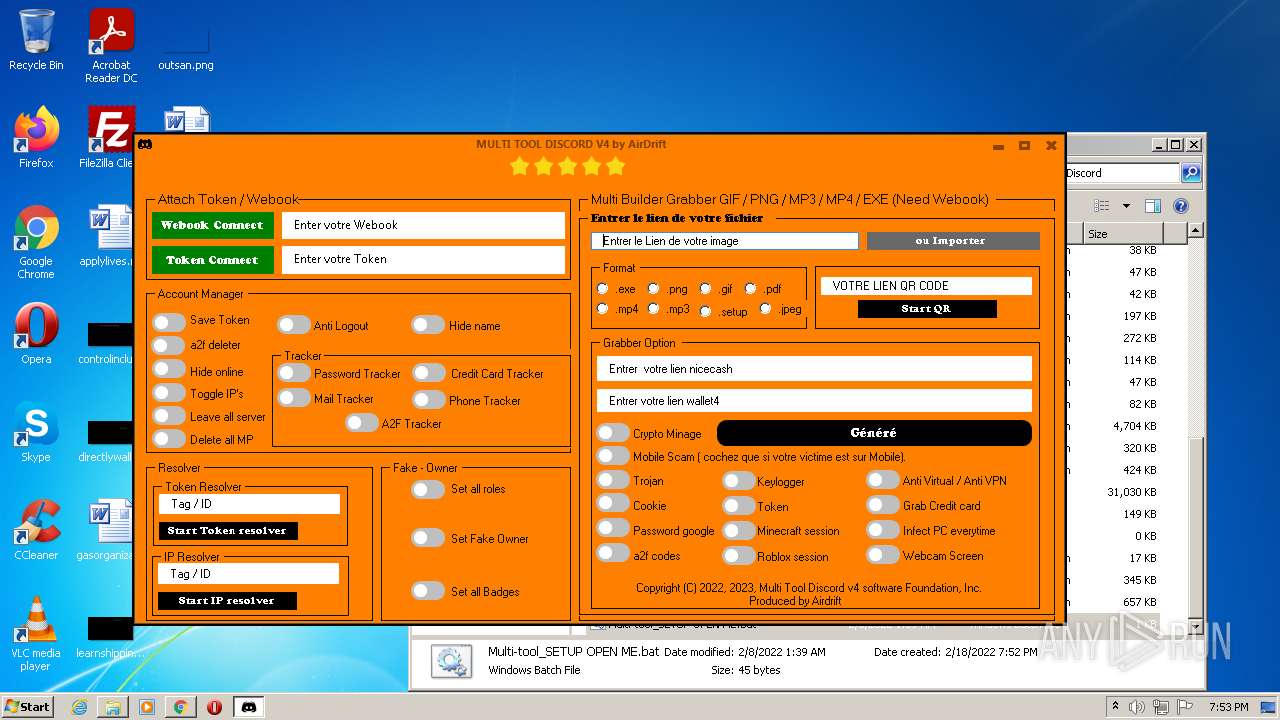The image size is (1280, 720).
Task: Click the Token Resolver Tag / ID field
Action: (x=249, y=504)
